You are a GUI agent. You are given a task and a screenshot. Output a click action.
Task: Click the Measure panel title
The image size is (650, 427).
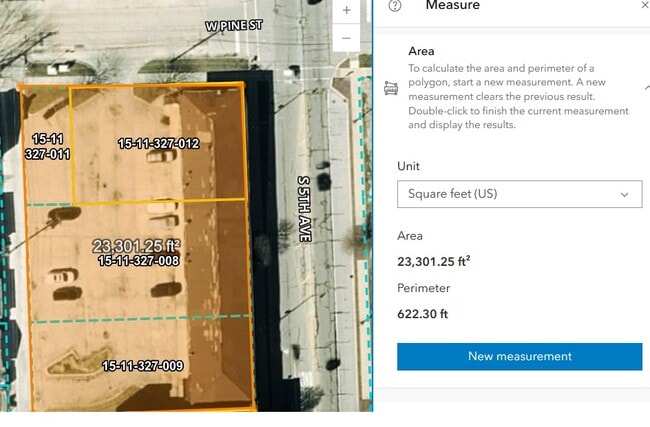tap(452, 6)
